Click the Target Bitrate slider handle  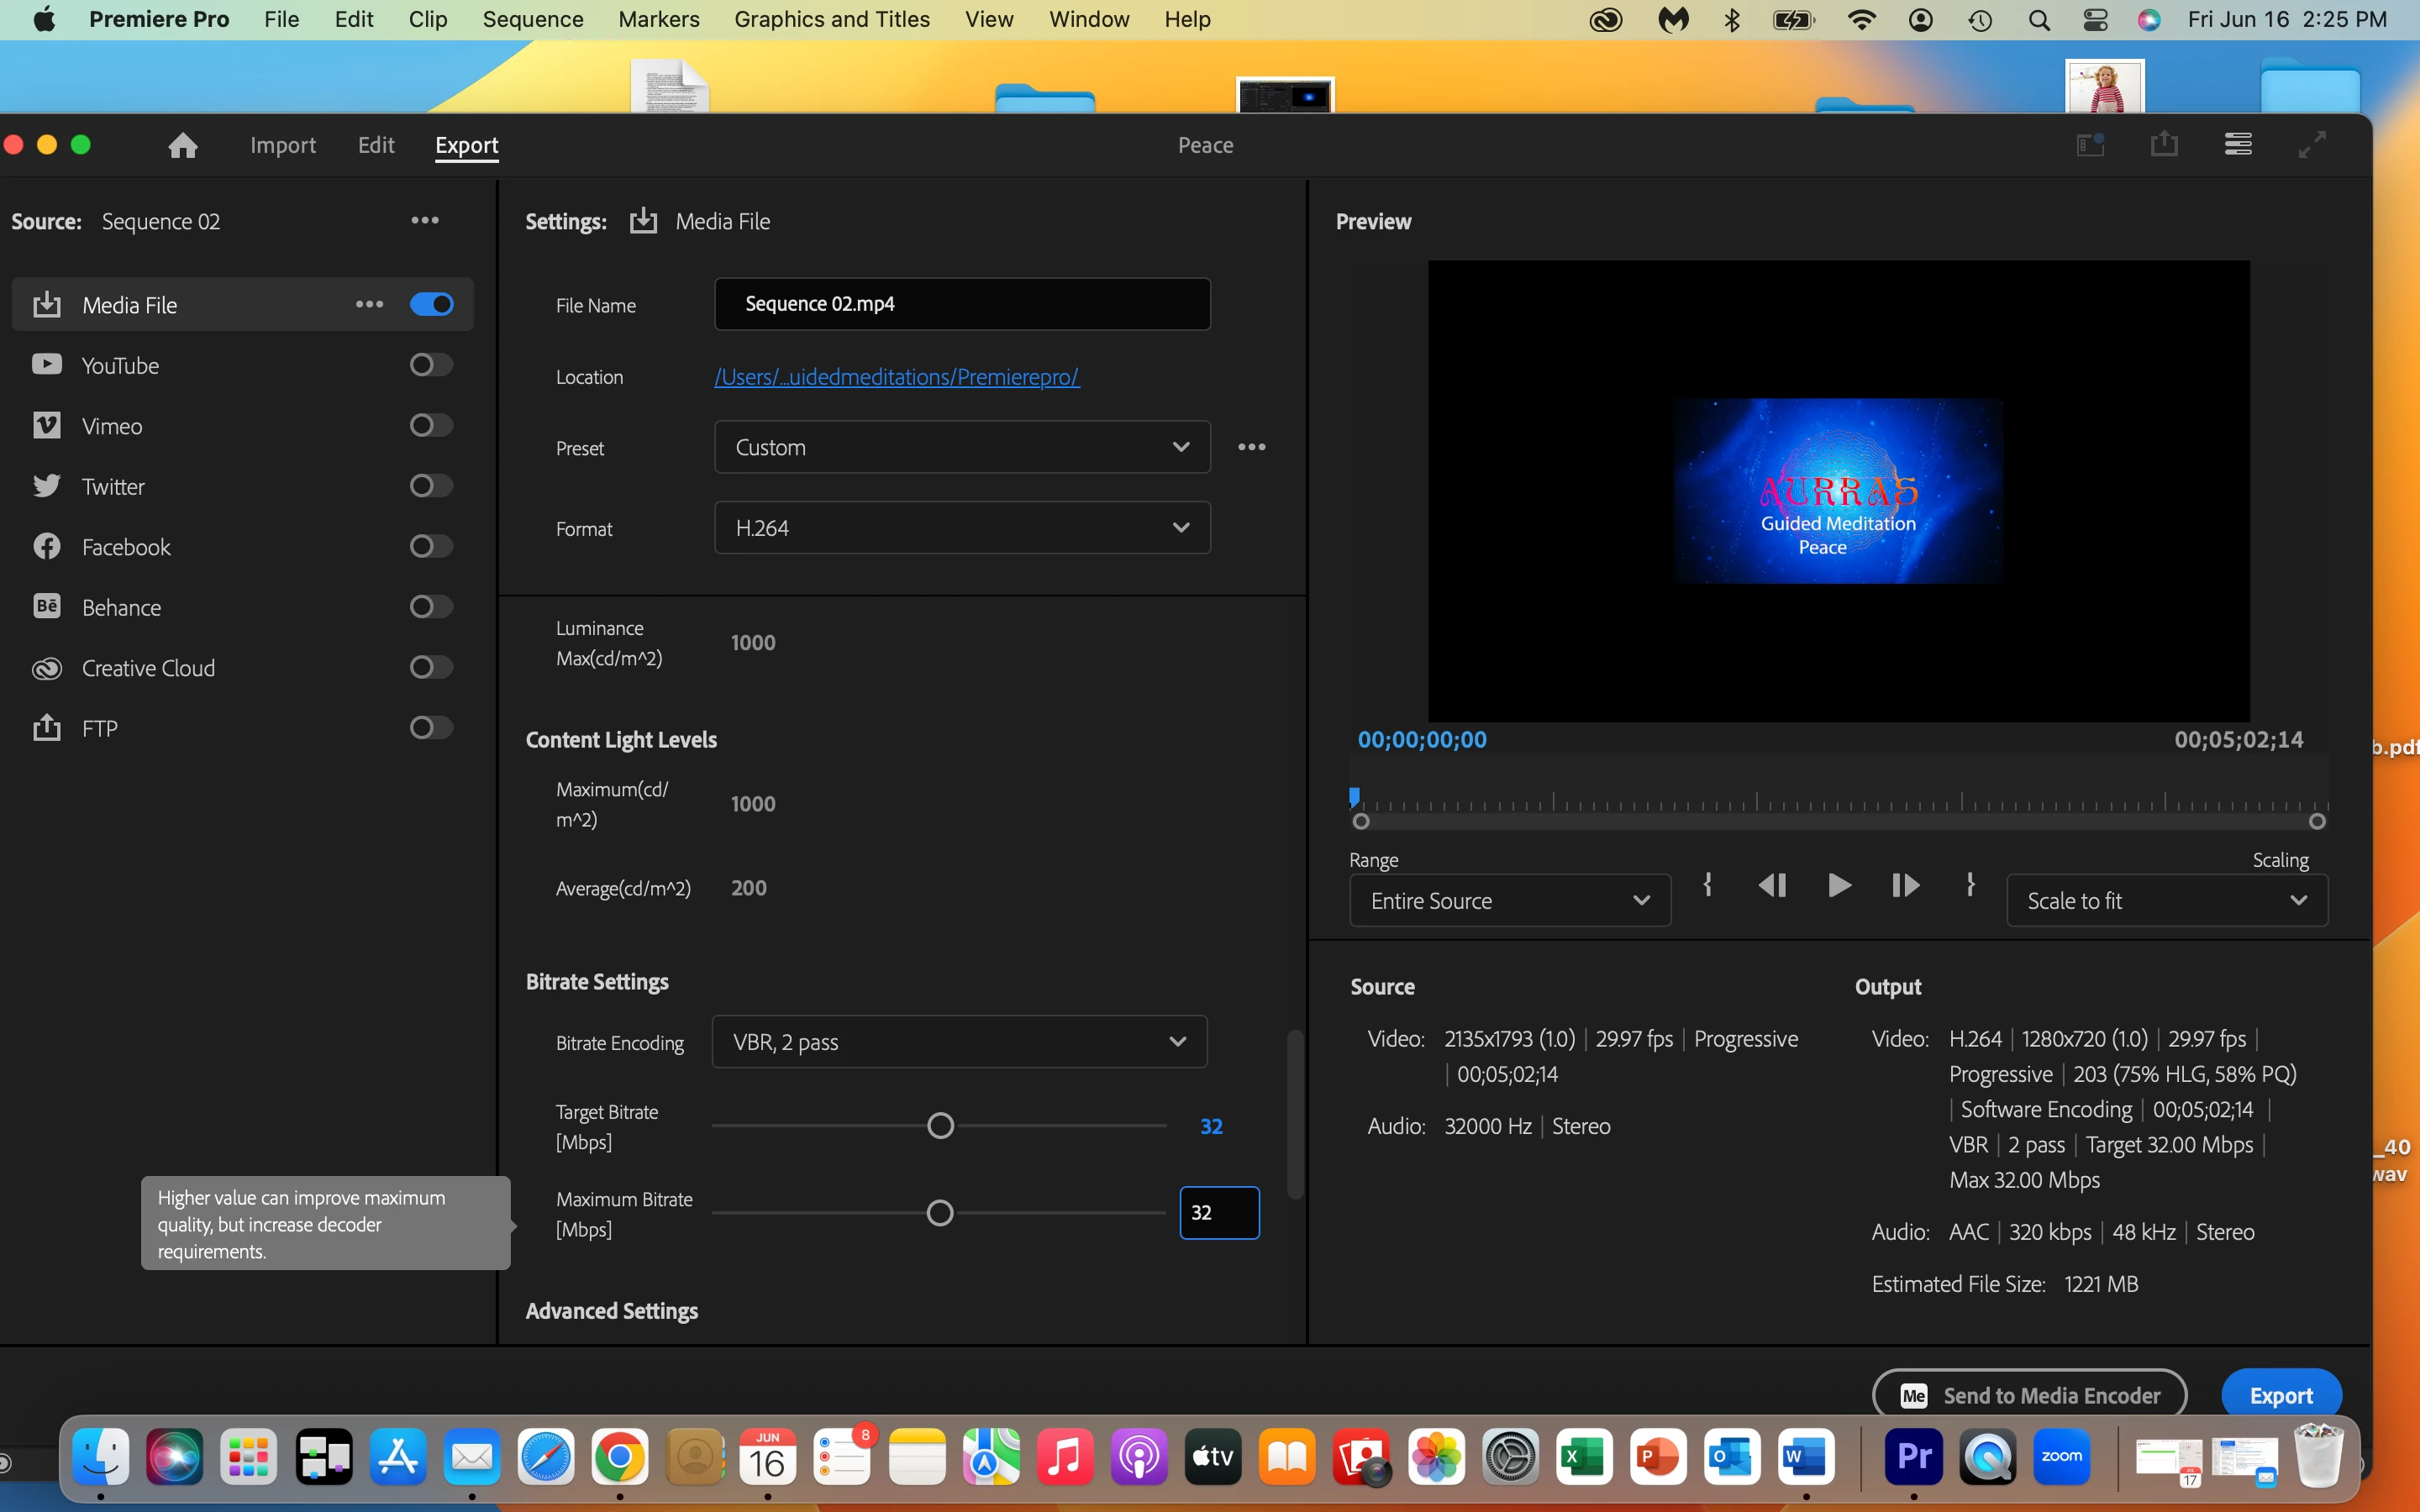tap(940, 1126)
